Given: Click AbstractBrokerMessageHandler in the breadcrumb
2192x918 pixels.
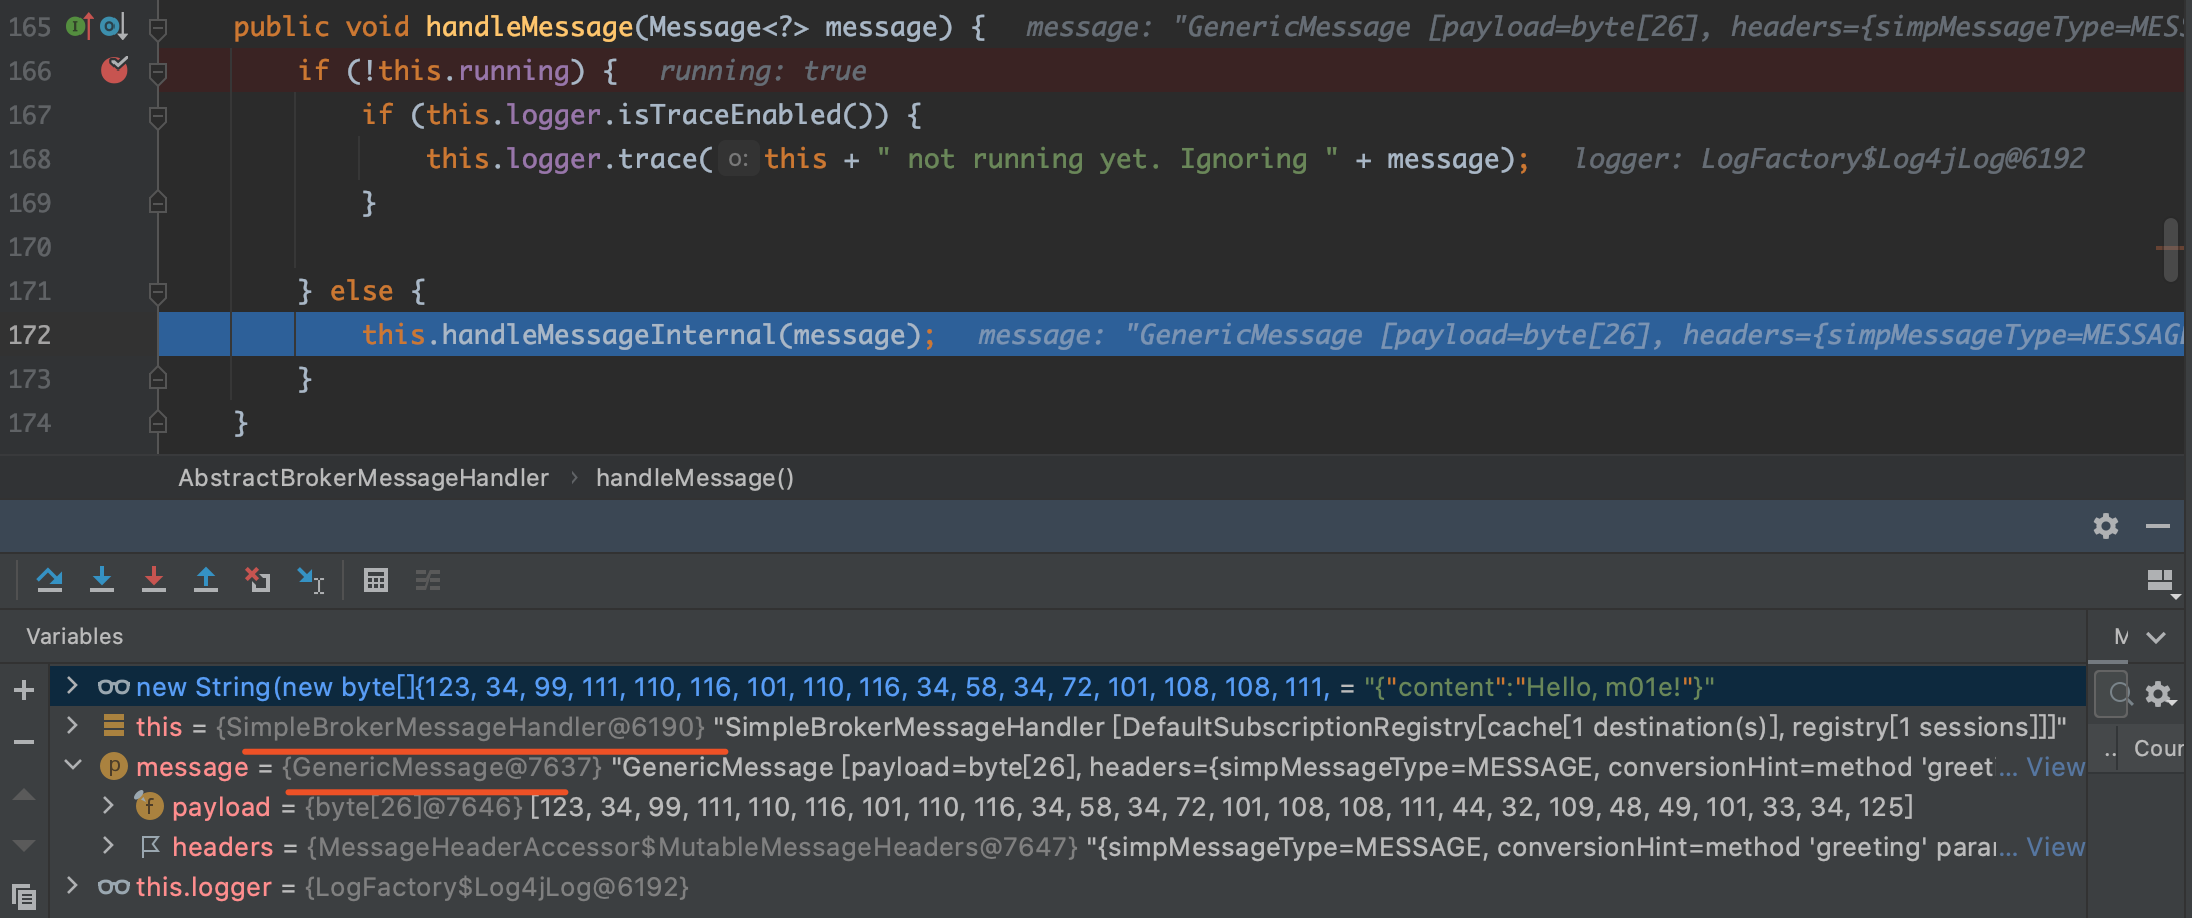Looking at the screenshot, I should point(364,478).
